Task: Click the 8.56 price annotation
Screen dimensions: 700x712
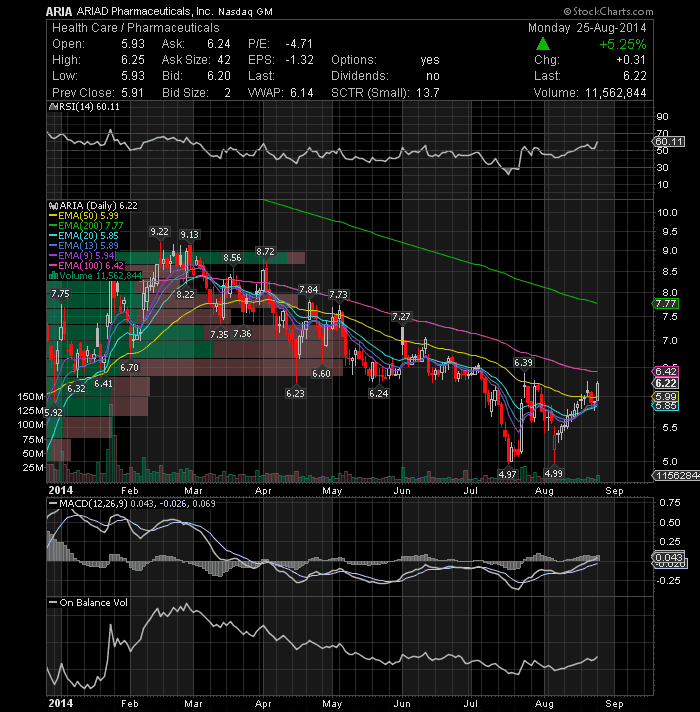Action: click(x=232, y=257)
